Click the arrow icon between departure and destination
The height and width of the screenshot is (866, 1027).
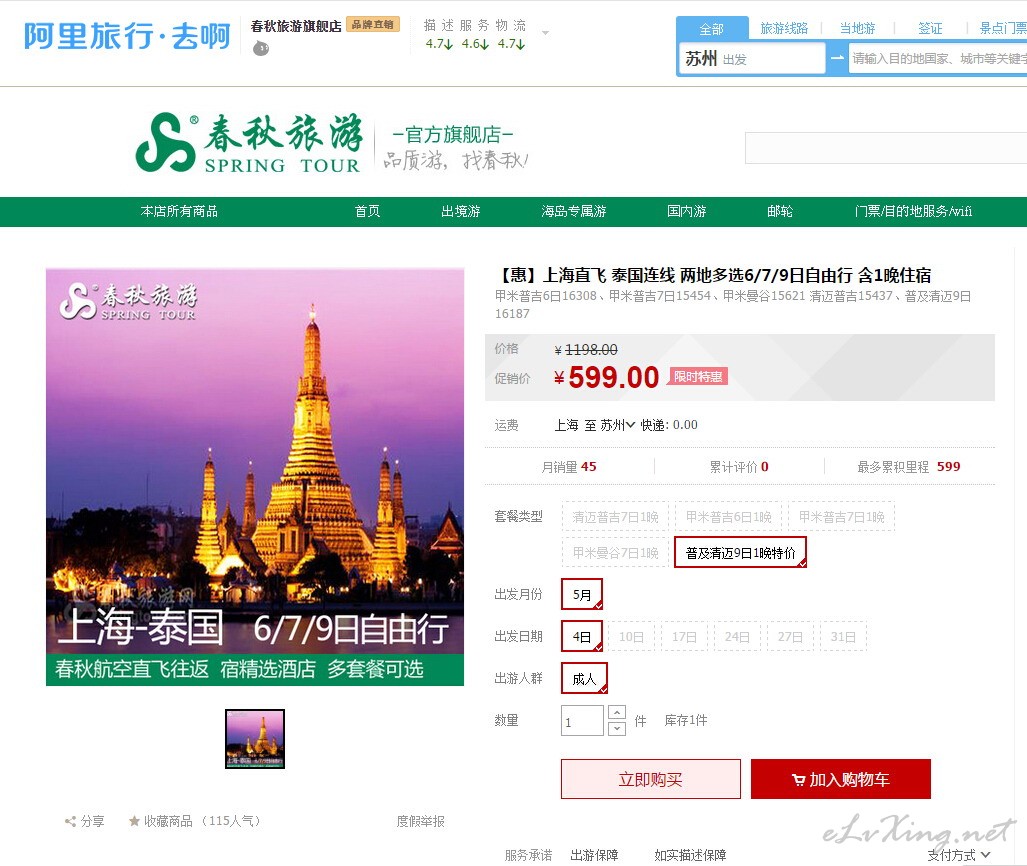837,59
